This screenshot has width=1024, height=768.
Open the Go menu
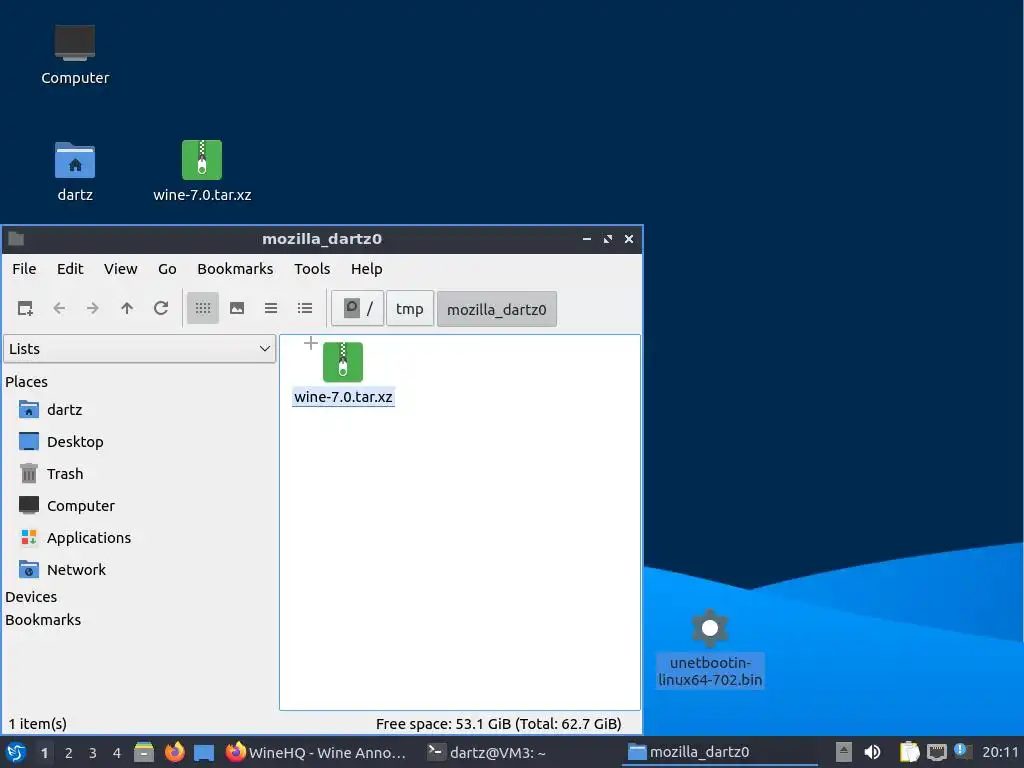click(x=167, y=269)
